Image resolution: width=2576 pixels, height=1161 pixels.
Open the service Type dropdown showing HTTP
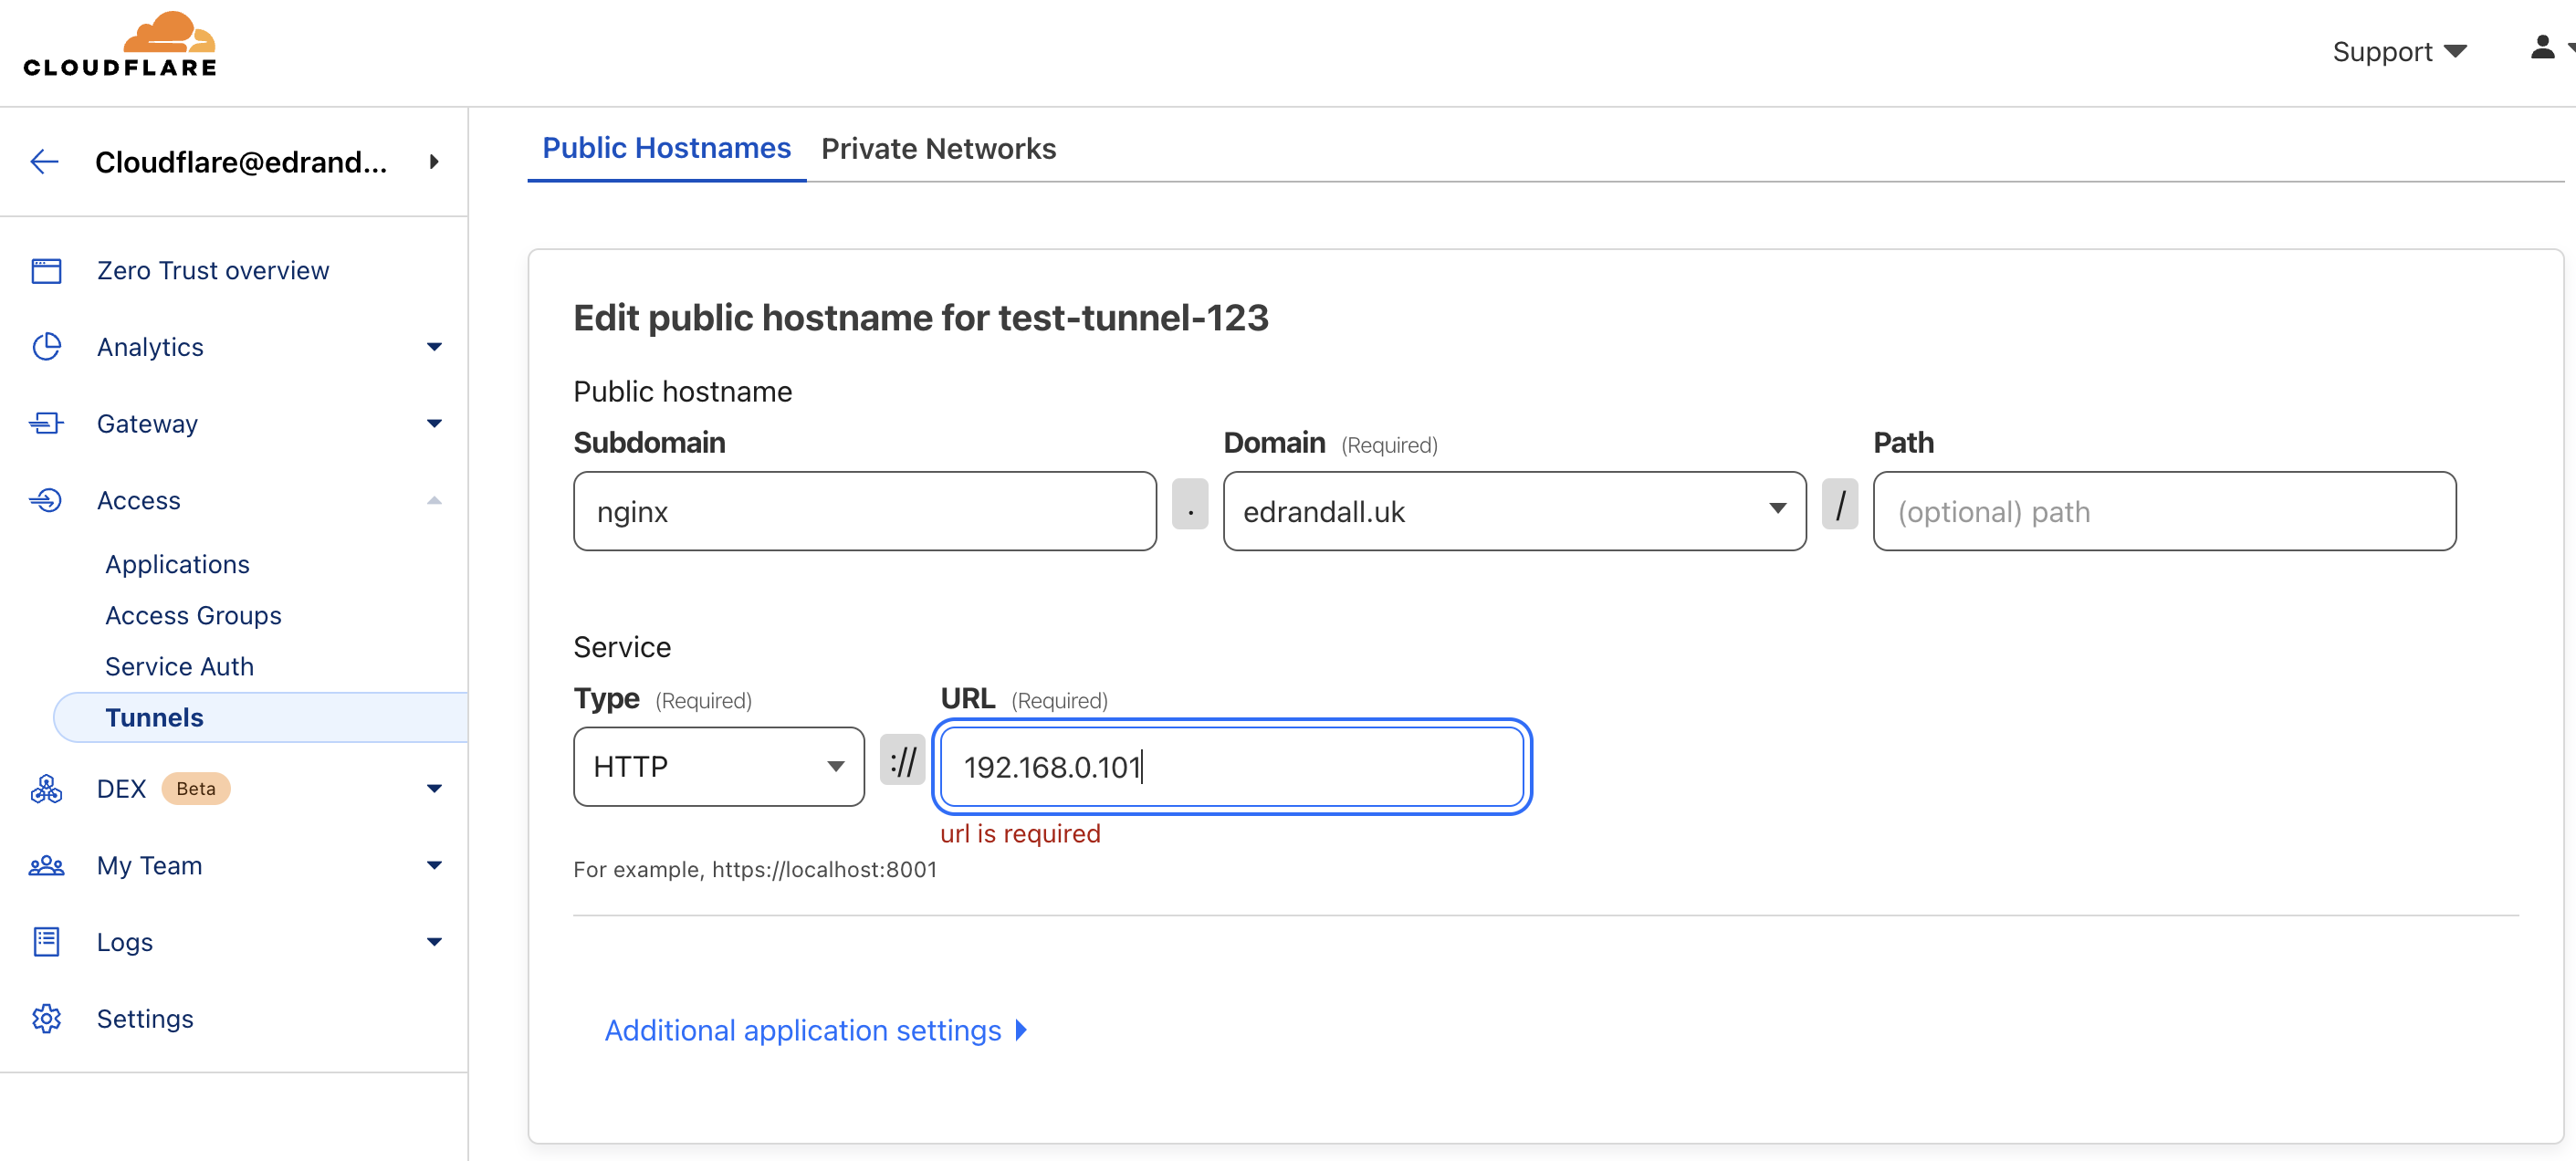(718, 766)
